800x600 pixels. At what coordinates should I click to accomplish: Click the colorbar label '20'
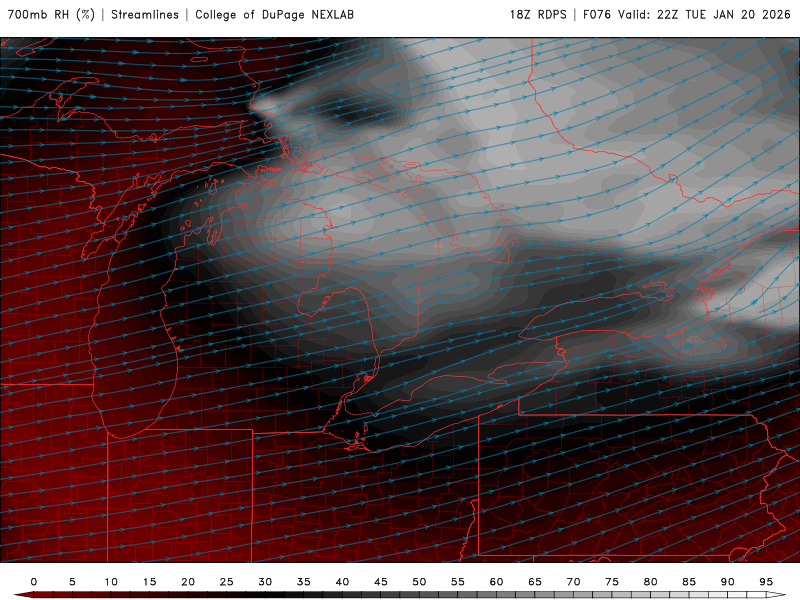pos(188,582)
